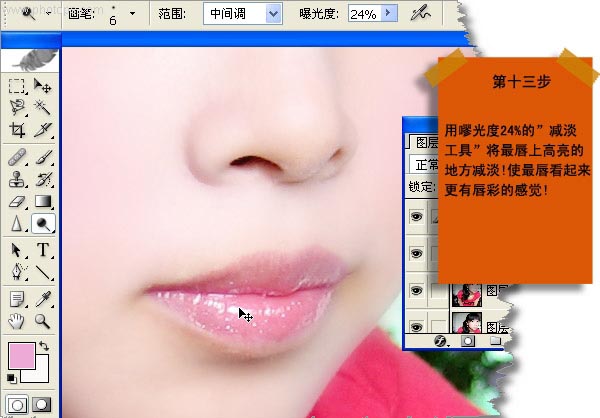Hide the top layer via eye icon
600x418 pixels.
[417, 214]
